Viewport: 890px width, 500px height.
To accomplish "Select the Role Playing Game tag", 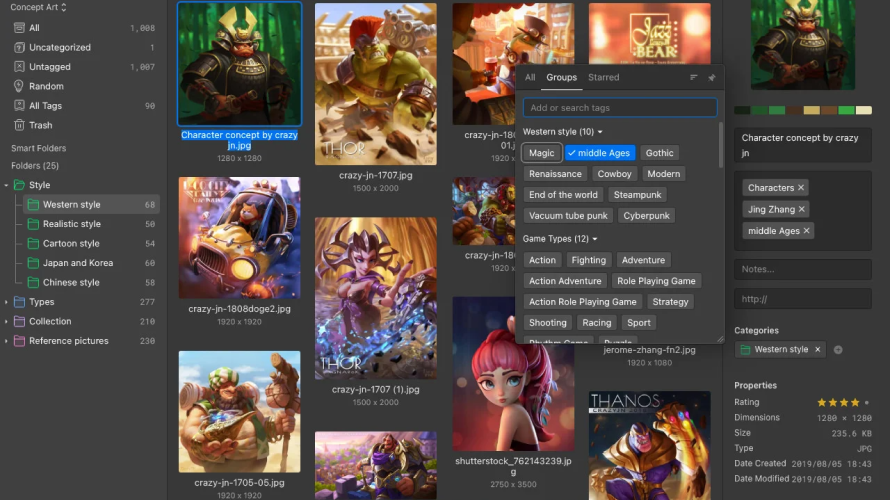I will (x=656, y=281).
